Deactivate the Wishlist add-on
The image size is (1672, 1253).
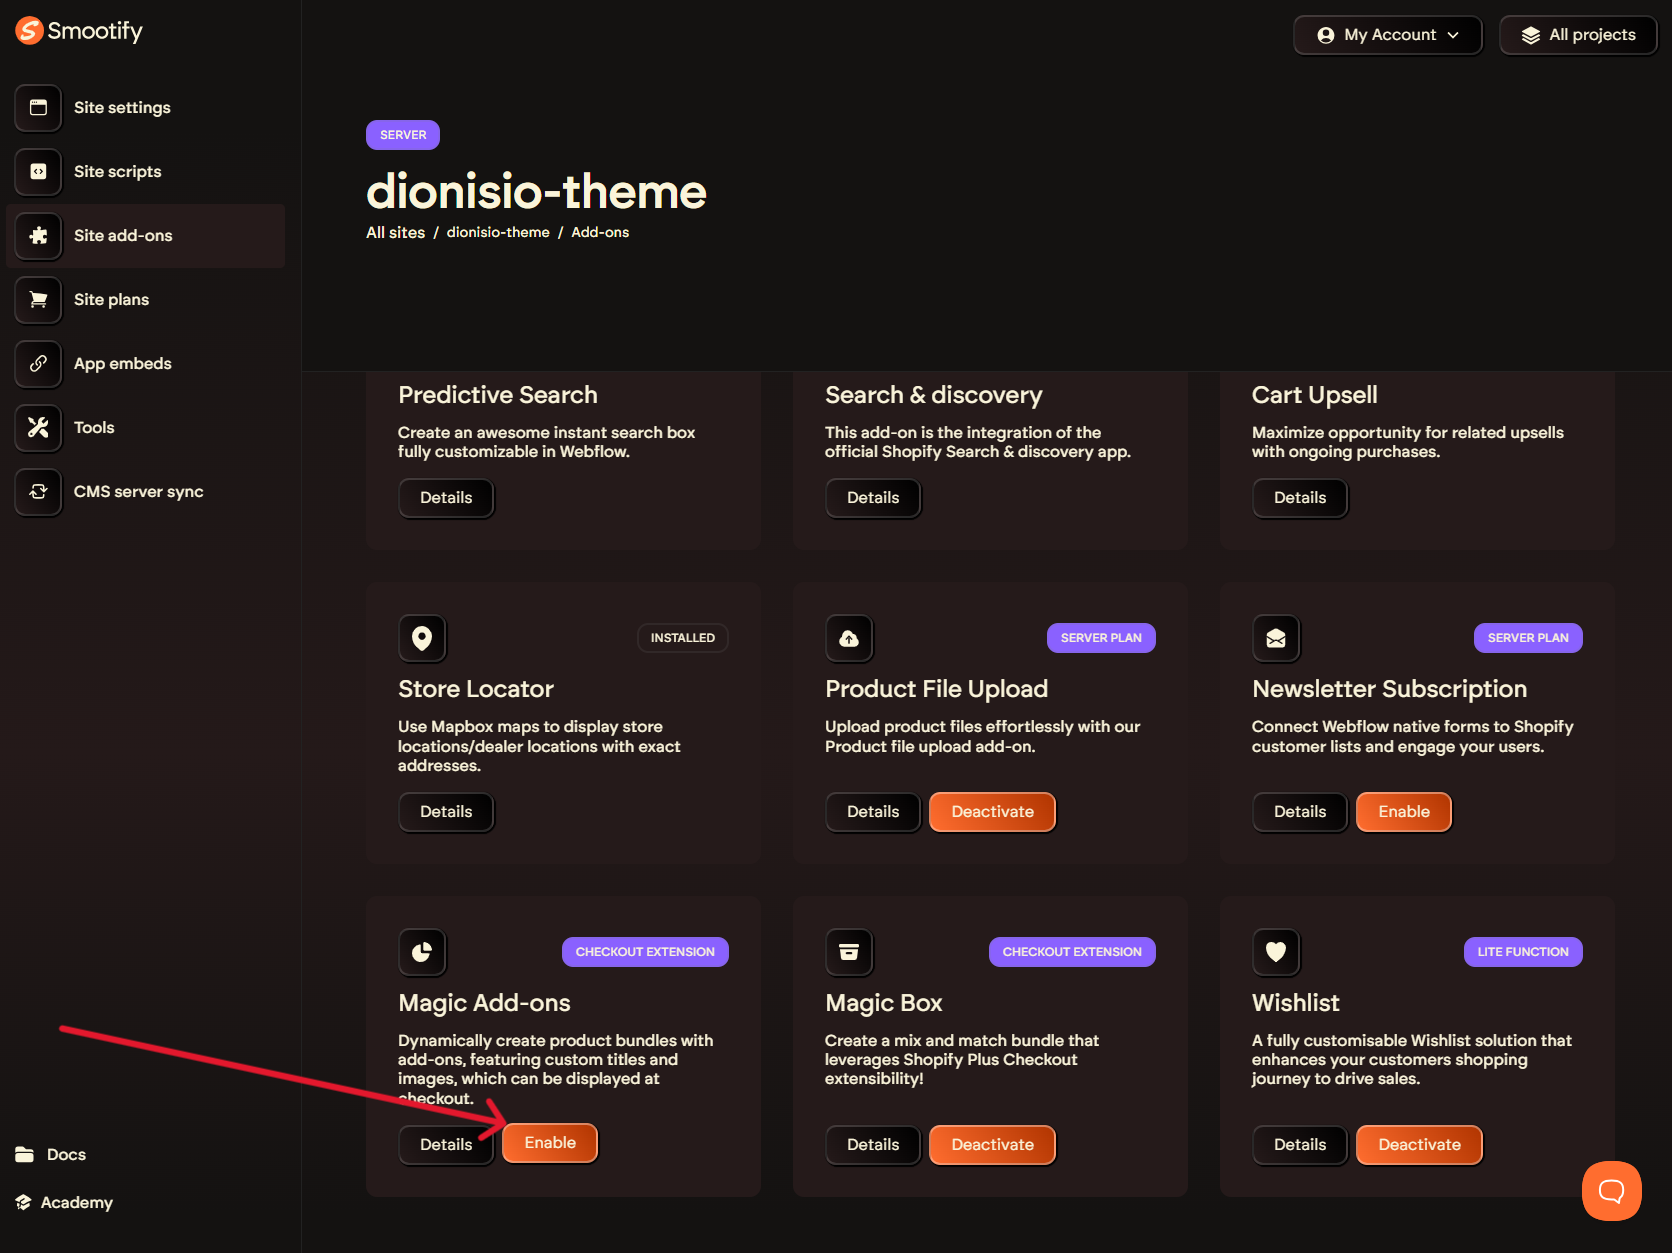click(1418, 1145)
